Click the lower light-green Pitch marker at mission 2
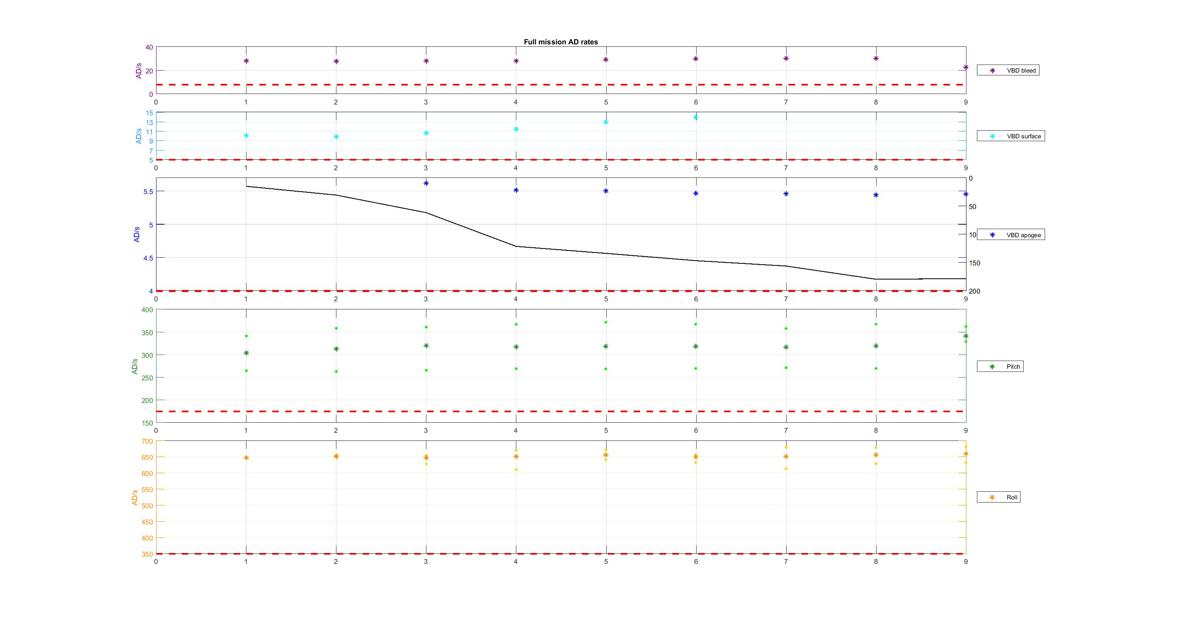This screenshot has width=1200, height=622. [336, 371]
